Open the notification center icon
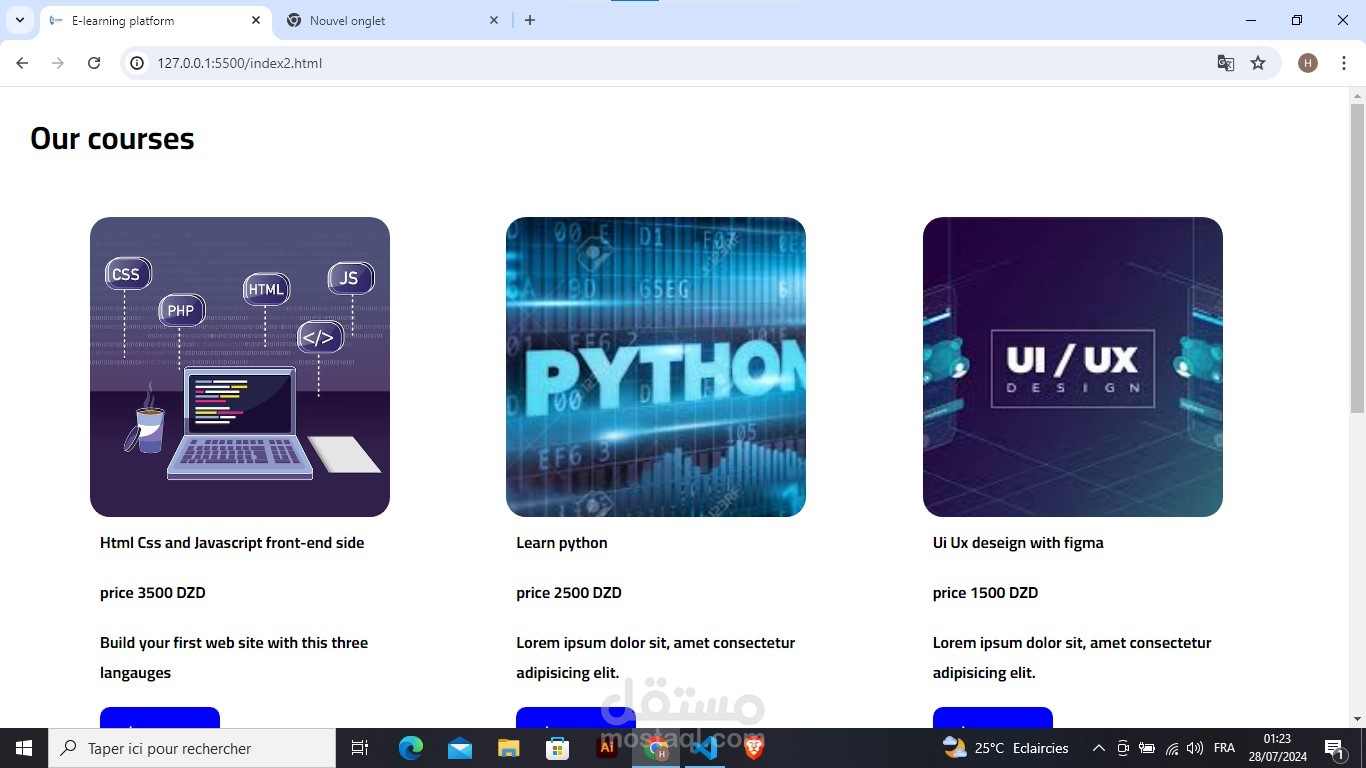 [1334, 748]
